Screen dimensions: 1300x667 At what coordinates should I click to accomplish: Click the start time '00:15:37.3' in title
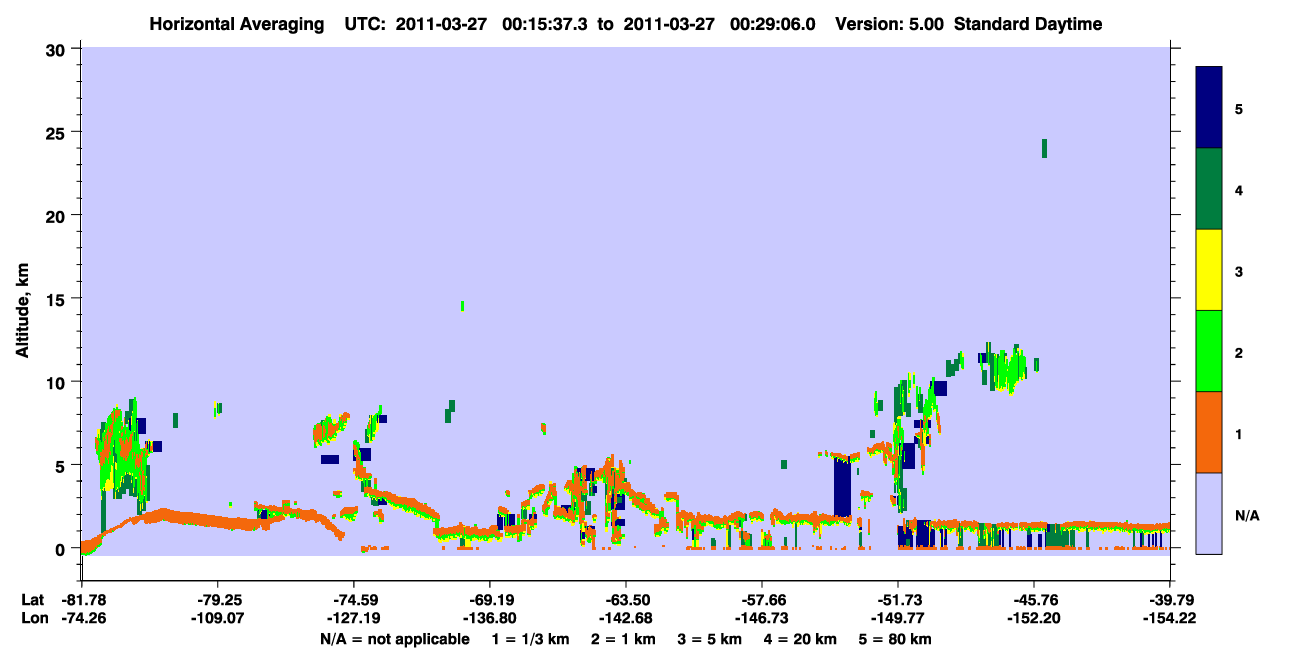546,24
